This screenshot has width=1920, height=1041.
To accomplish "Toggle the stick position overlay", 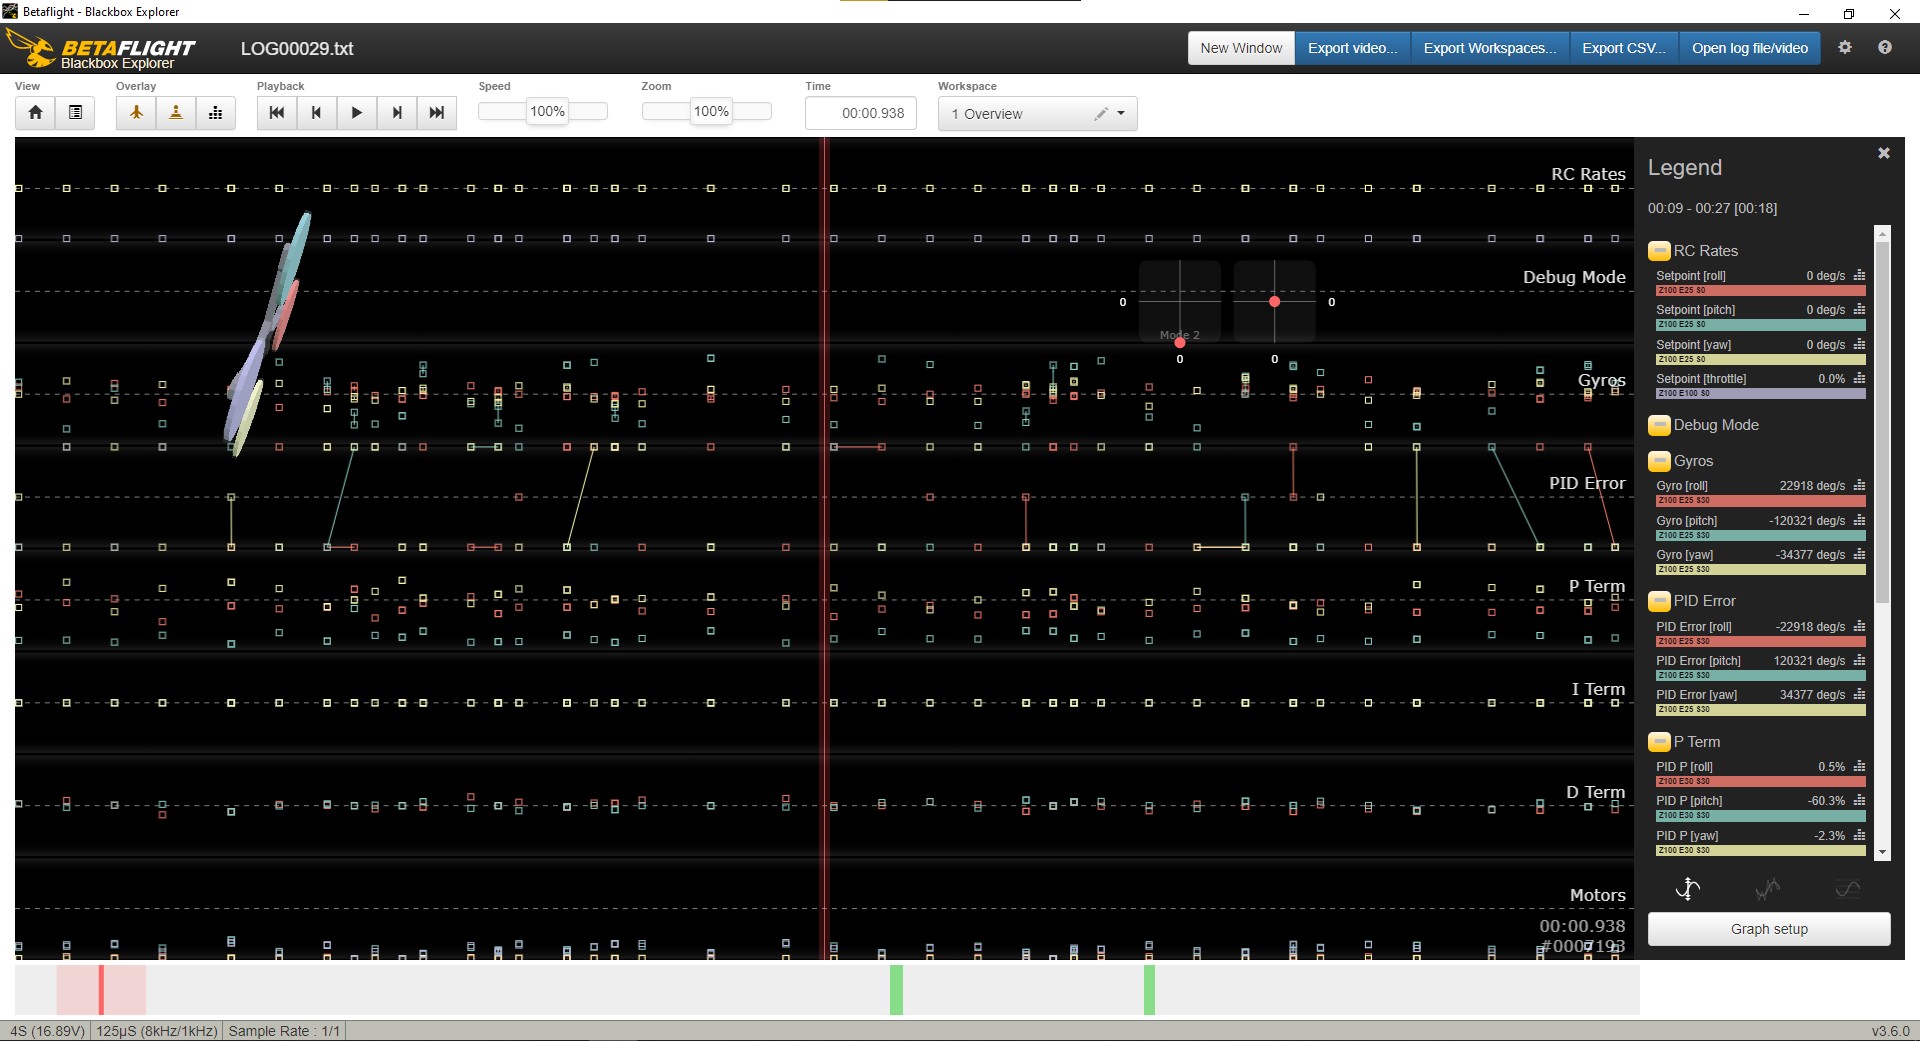I will pyautogui.click(x=176, y=113).
